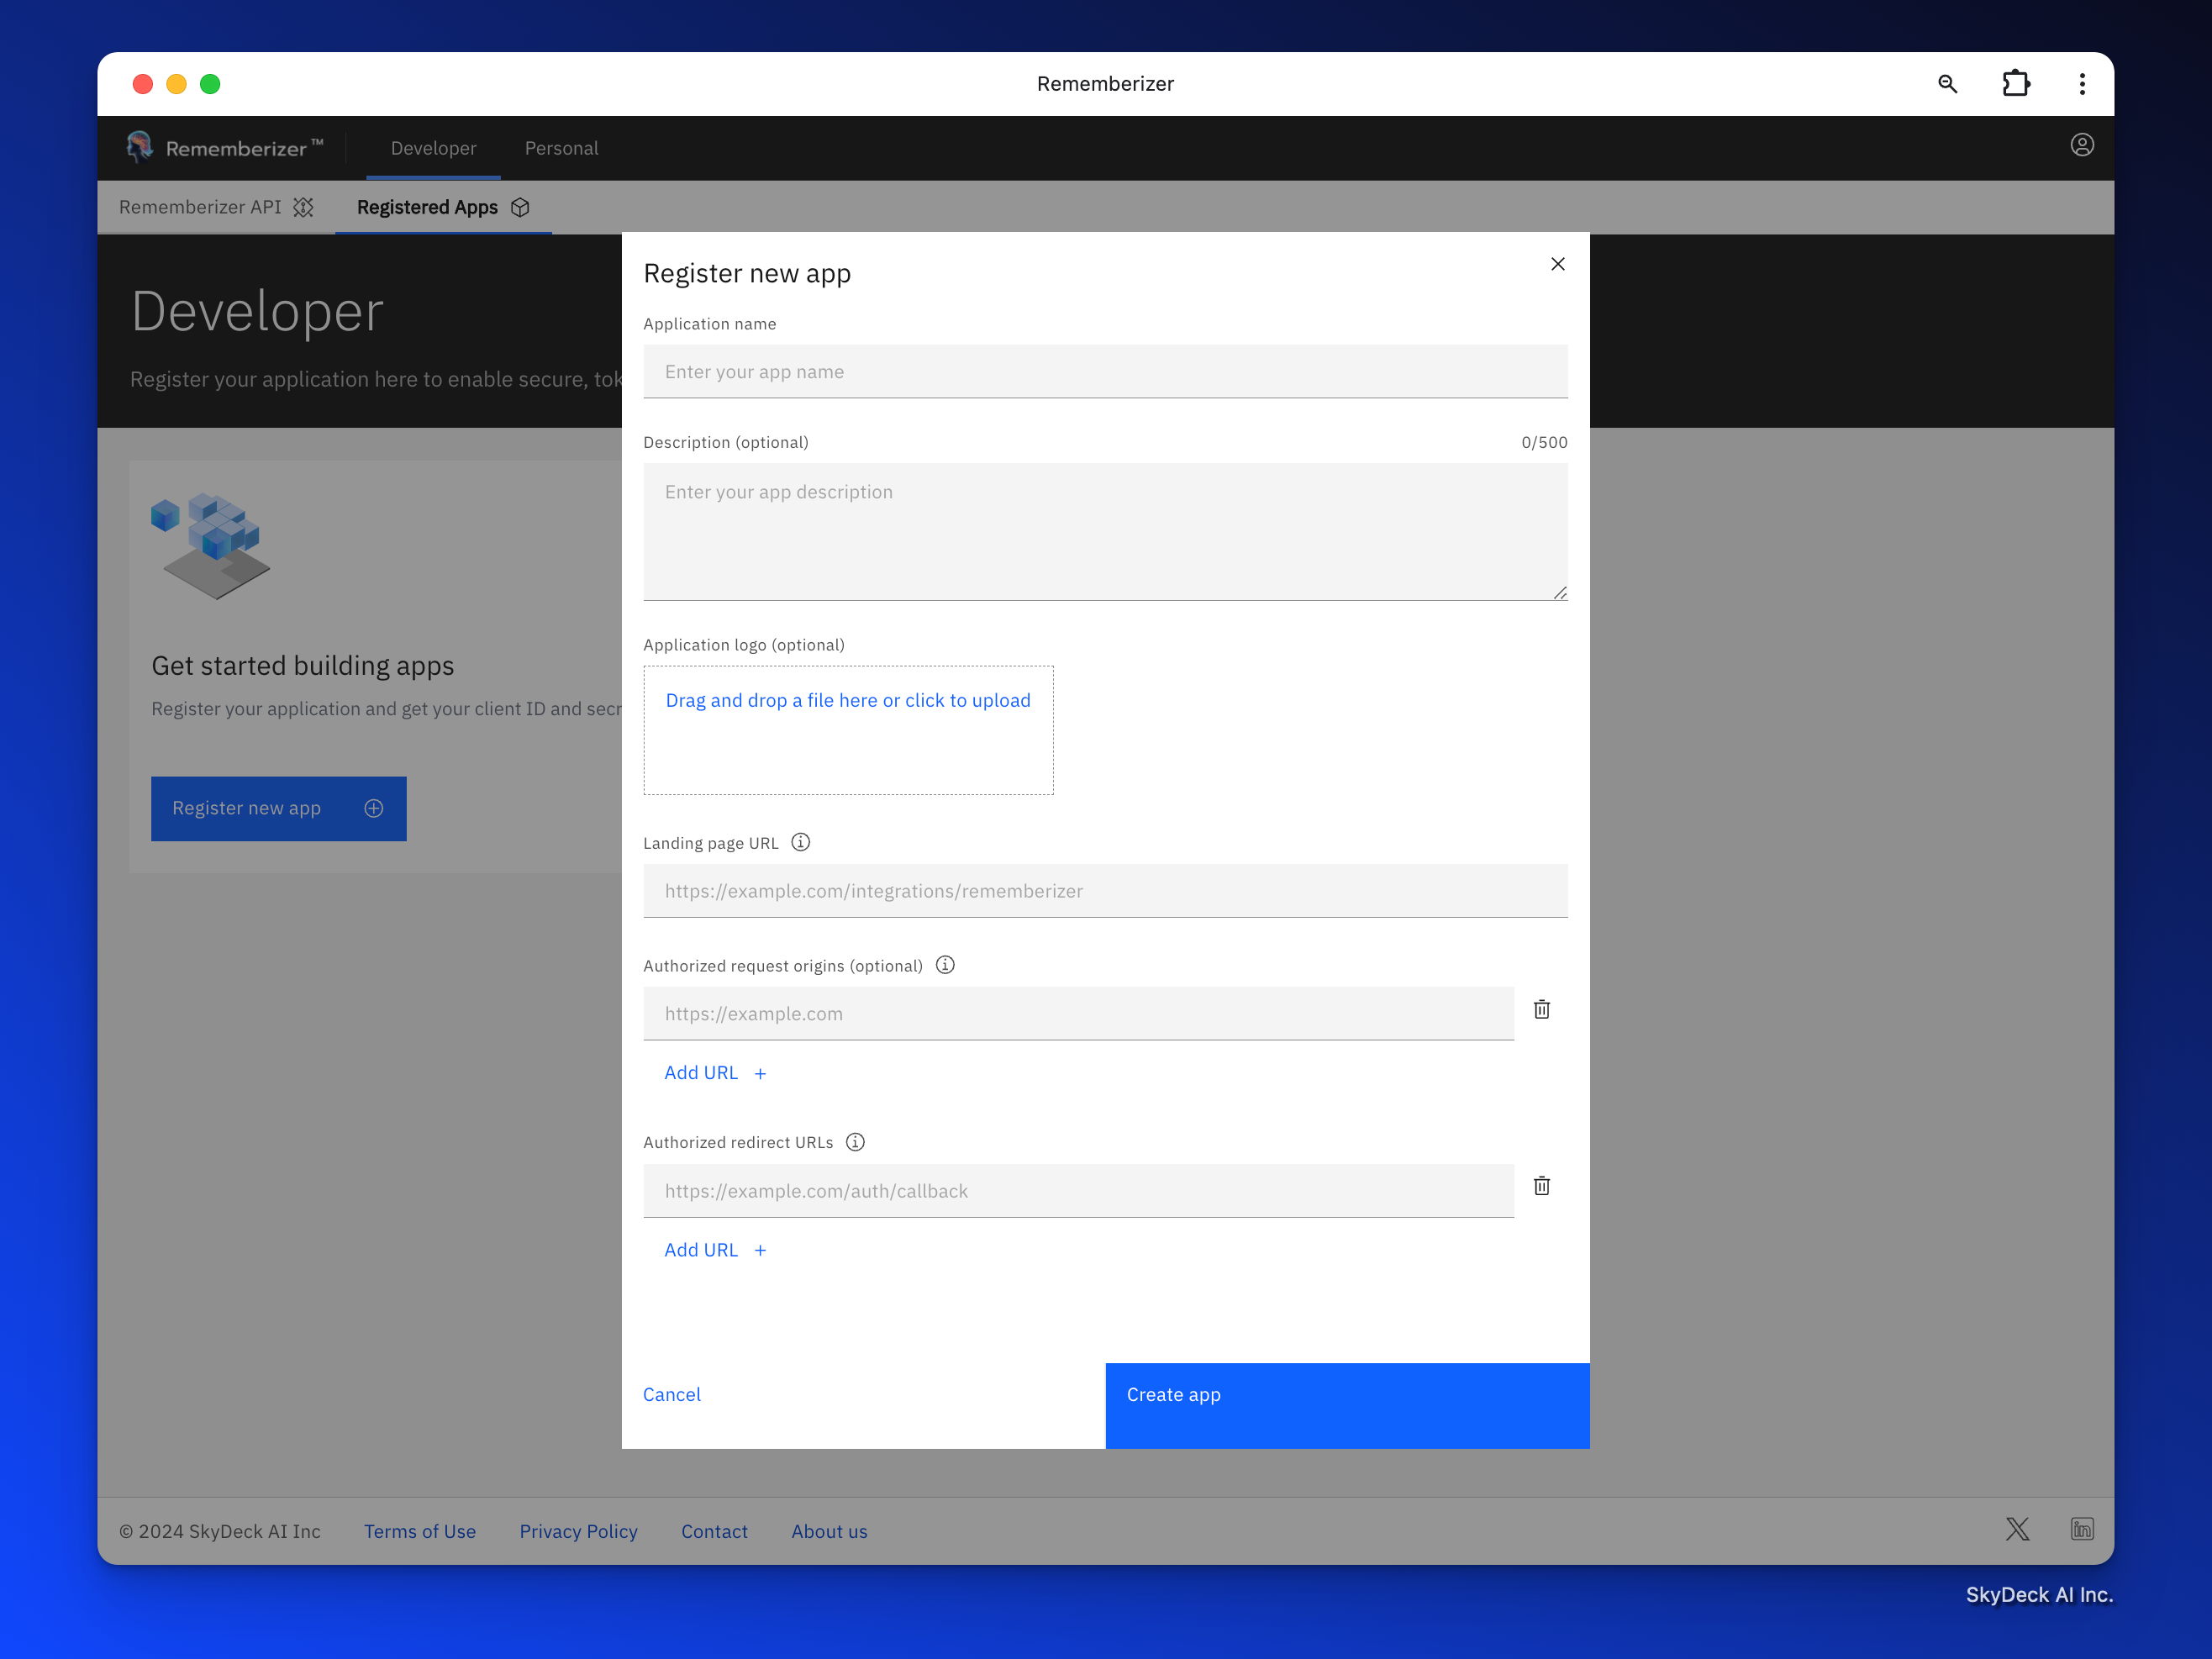Click the info icon beside Landing page URL
Viewport: 2212px width, 1659px height.
pos(800,842)
